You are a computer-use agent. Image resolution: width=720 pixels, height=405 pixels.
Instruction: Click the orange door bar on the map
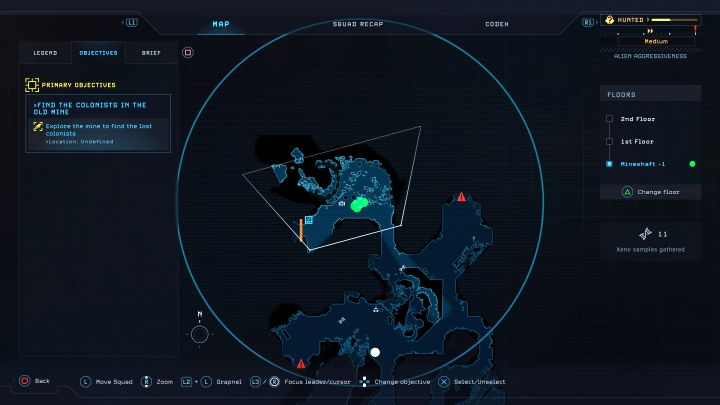(301, 230)
